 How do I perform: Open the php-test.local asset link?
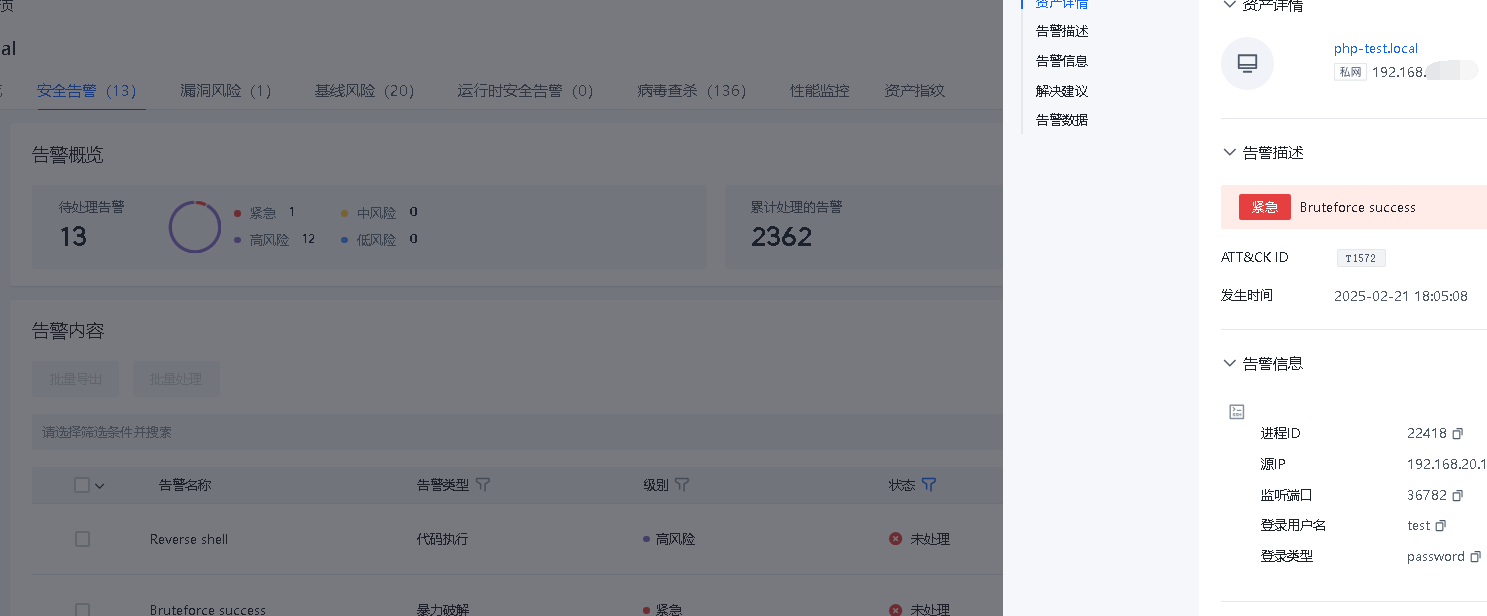pyautogui.click(x=1375, y=49)
